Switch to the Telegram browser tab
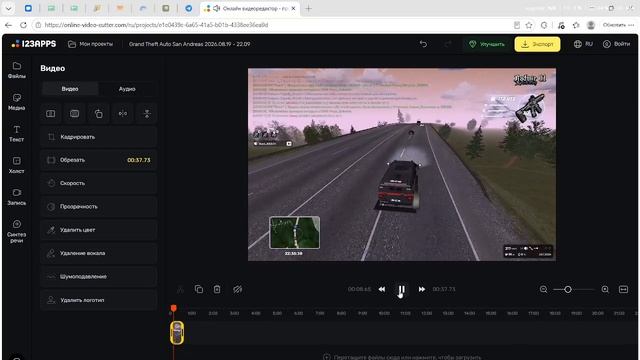The image size is (640, 360). [189, 8]
